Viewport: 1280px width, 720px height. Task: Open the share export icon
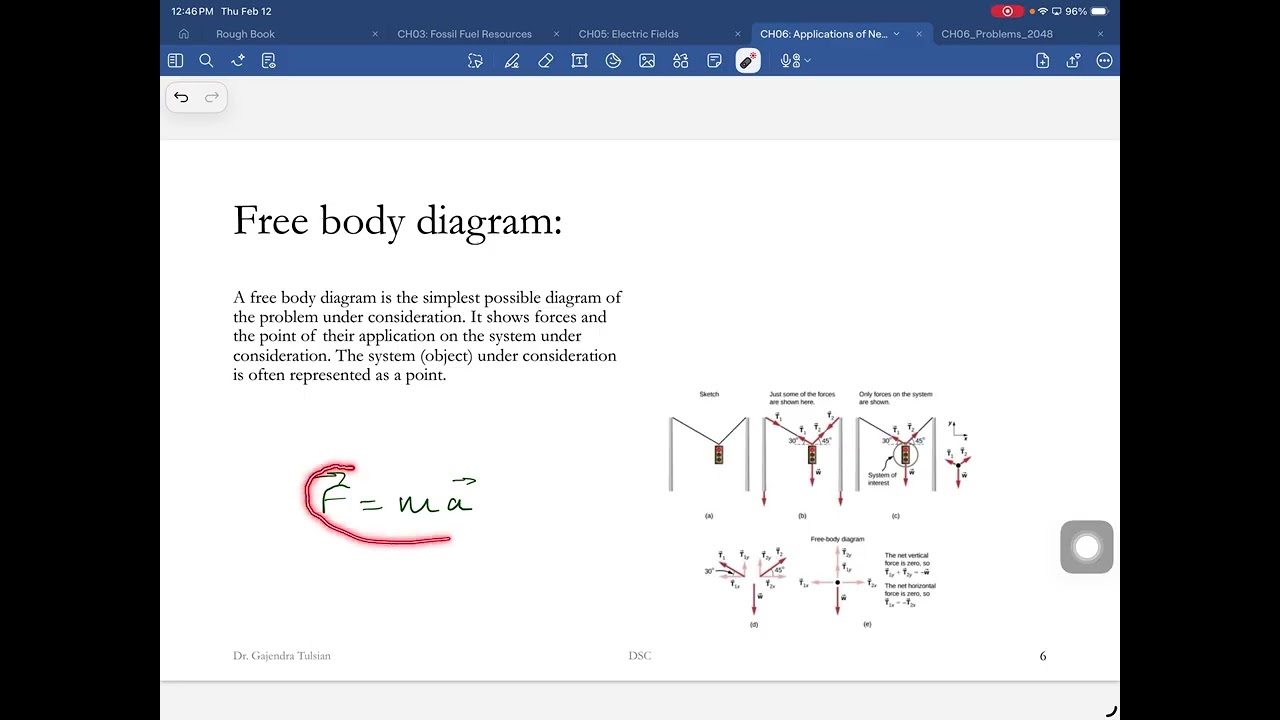click(x=1073, y=61)
